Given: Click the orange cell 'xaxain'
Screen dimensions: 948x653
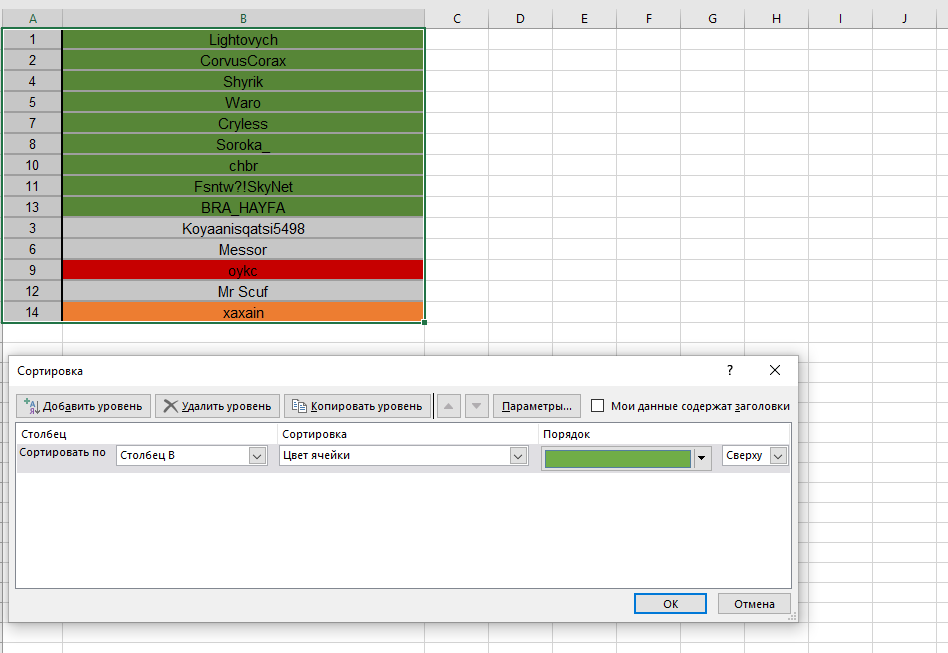Looking at the screenshot, I should coord(243,313).
